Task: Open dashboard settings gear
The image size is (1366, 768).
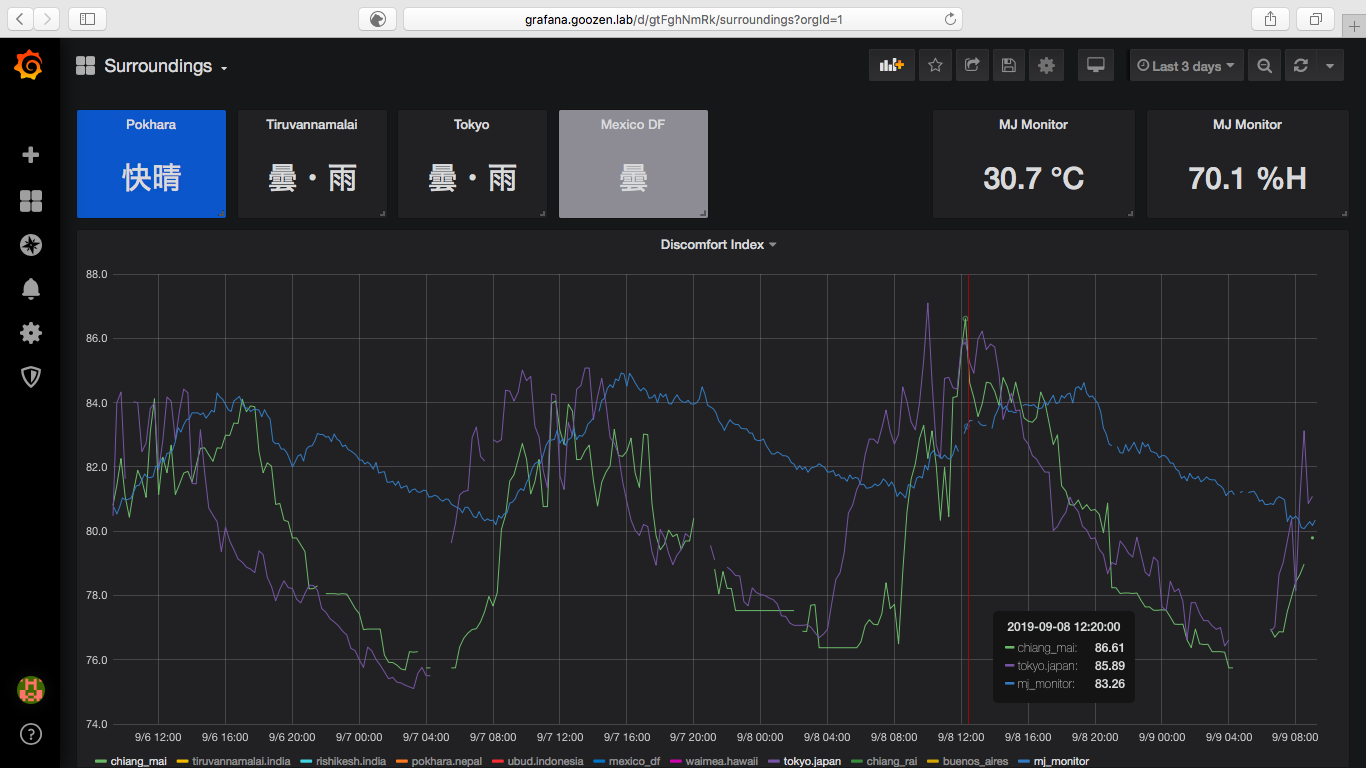Action: (1046, 66)
